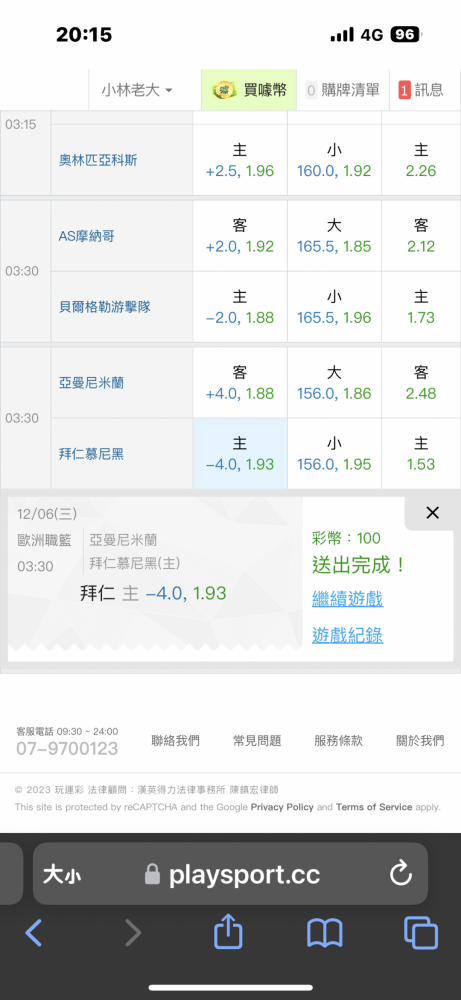The image size is (461, 1000).
Task: Reload the page with refresh icon
Action: [x=401, y=874]
